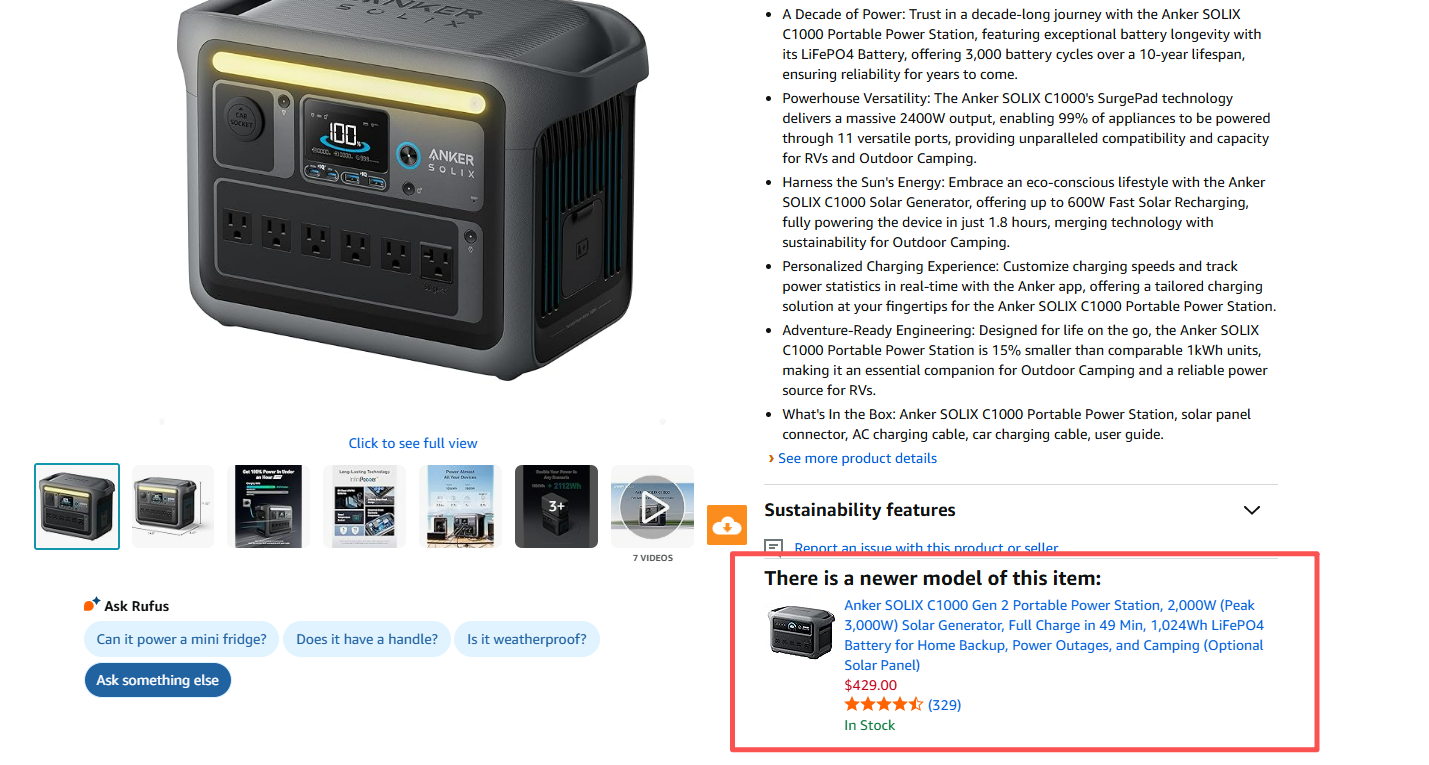
Task: Open the Anker SOLIX C1000 Gen 2 link
Action: [x=1054, y=635]
